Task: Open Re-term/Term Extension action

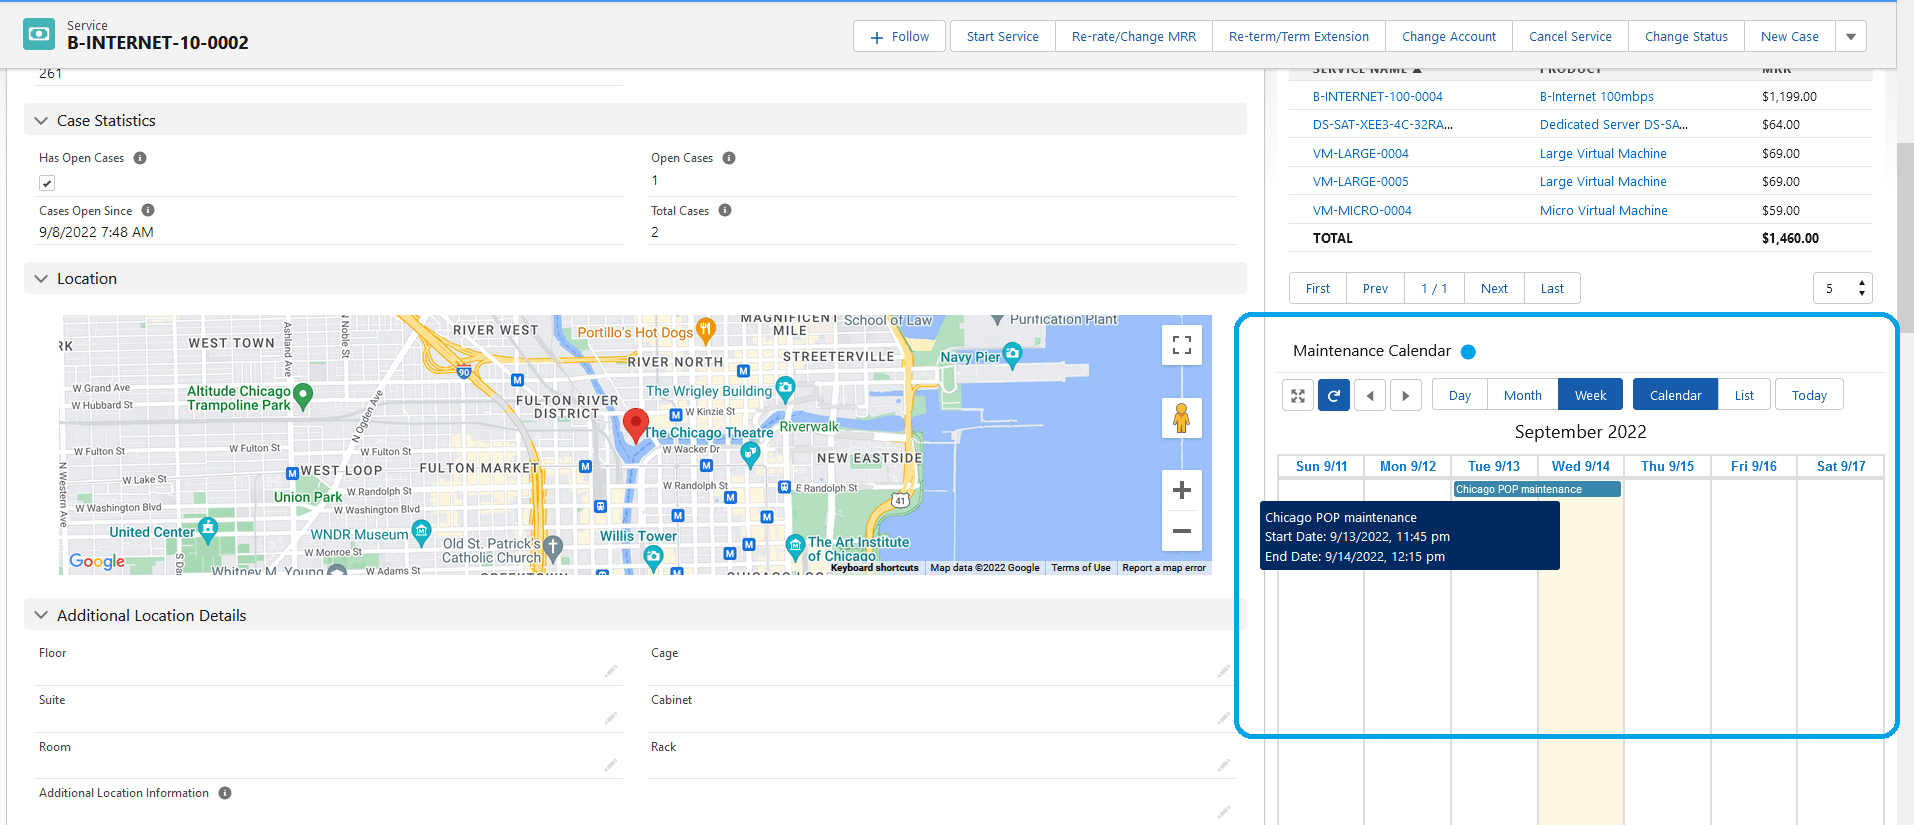Action: 1299,37
